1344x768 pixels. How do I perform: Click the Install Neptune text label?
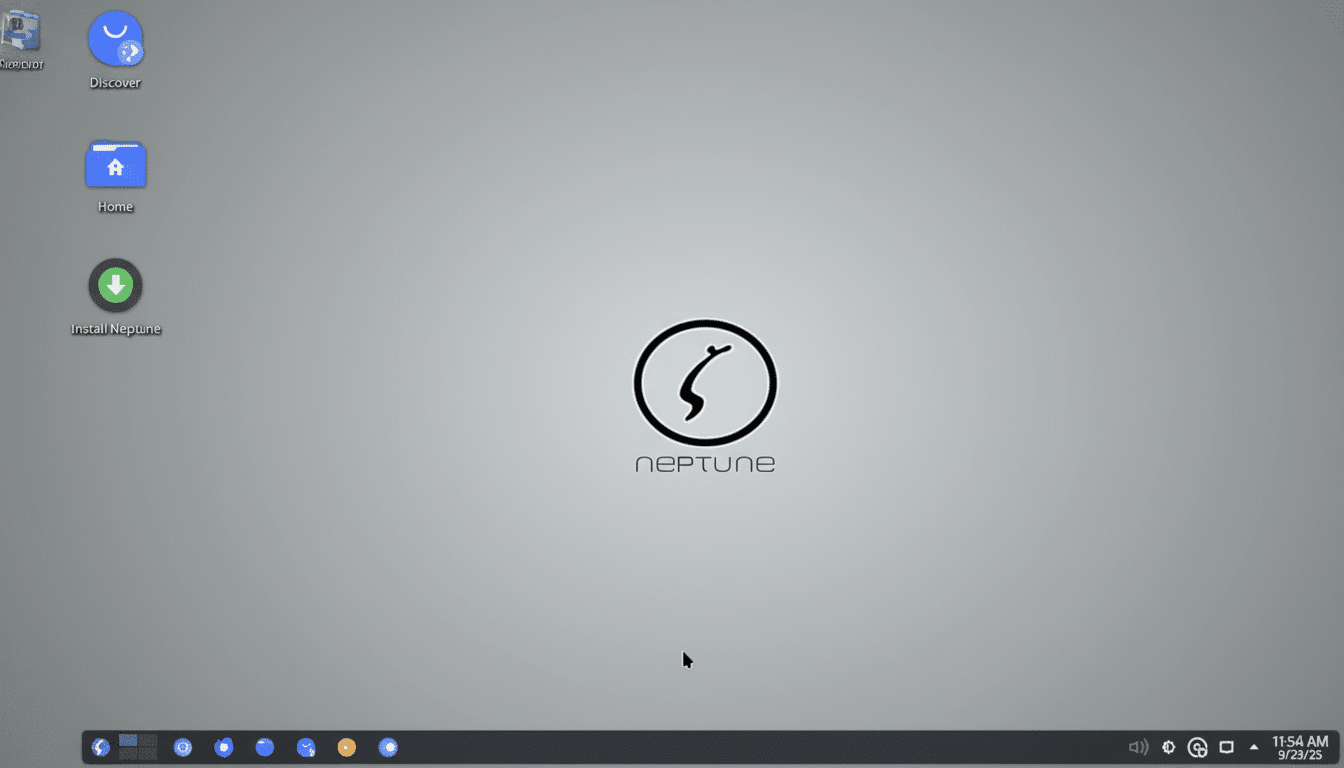pyautogui.click(x=116, y=328)
